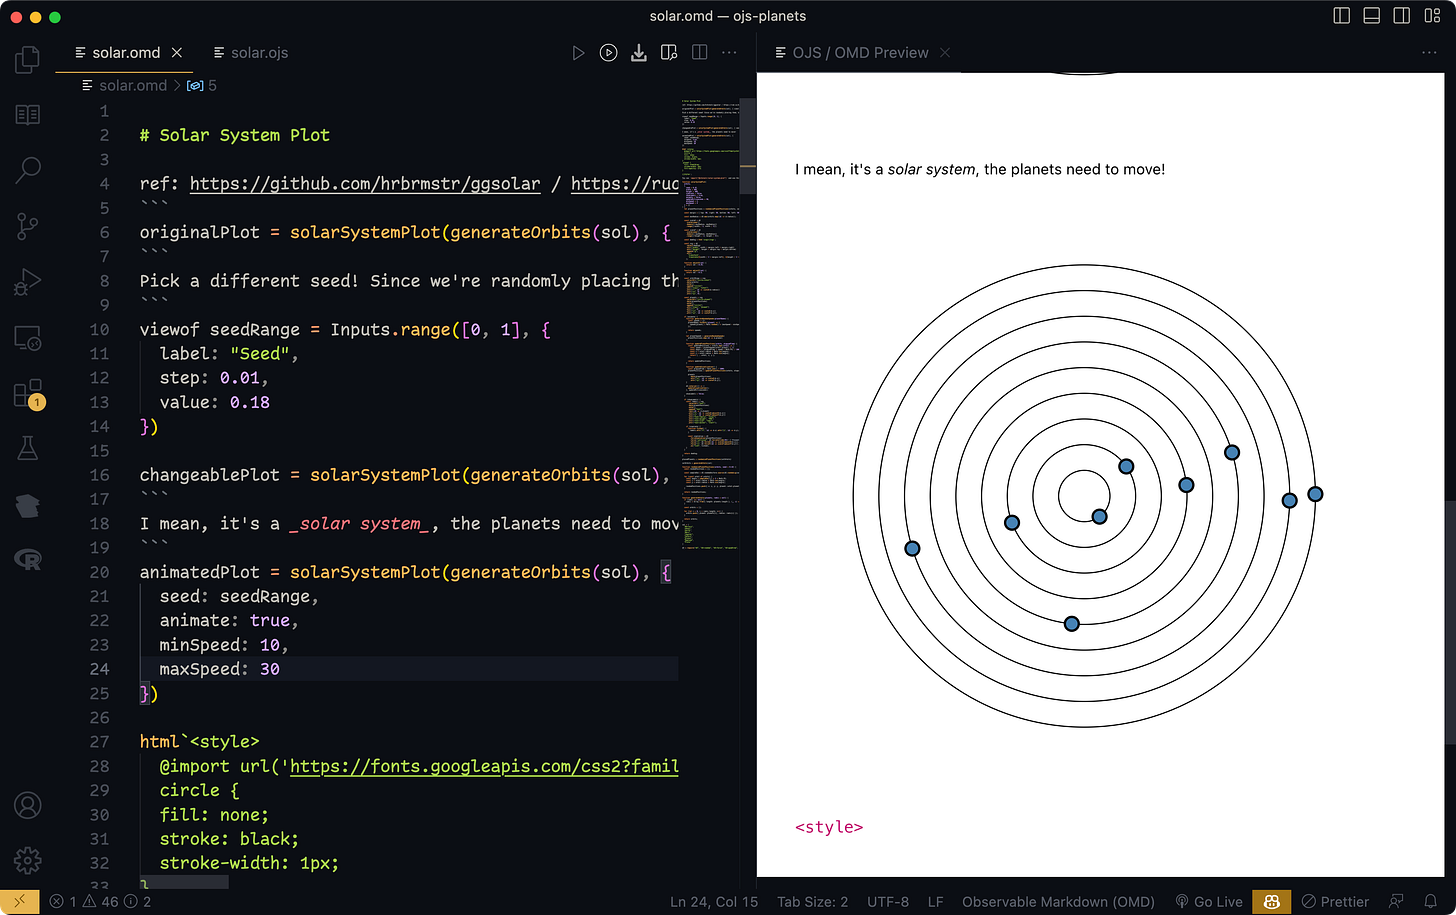Change encoding via UTF-8 indicator

(888, 902)
